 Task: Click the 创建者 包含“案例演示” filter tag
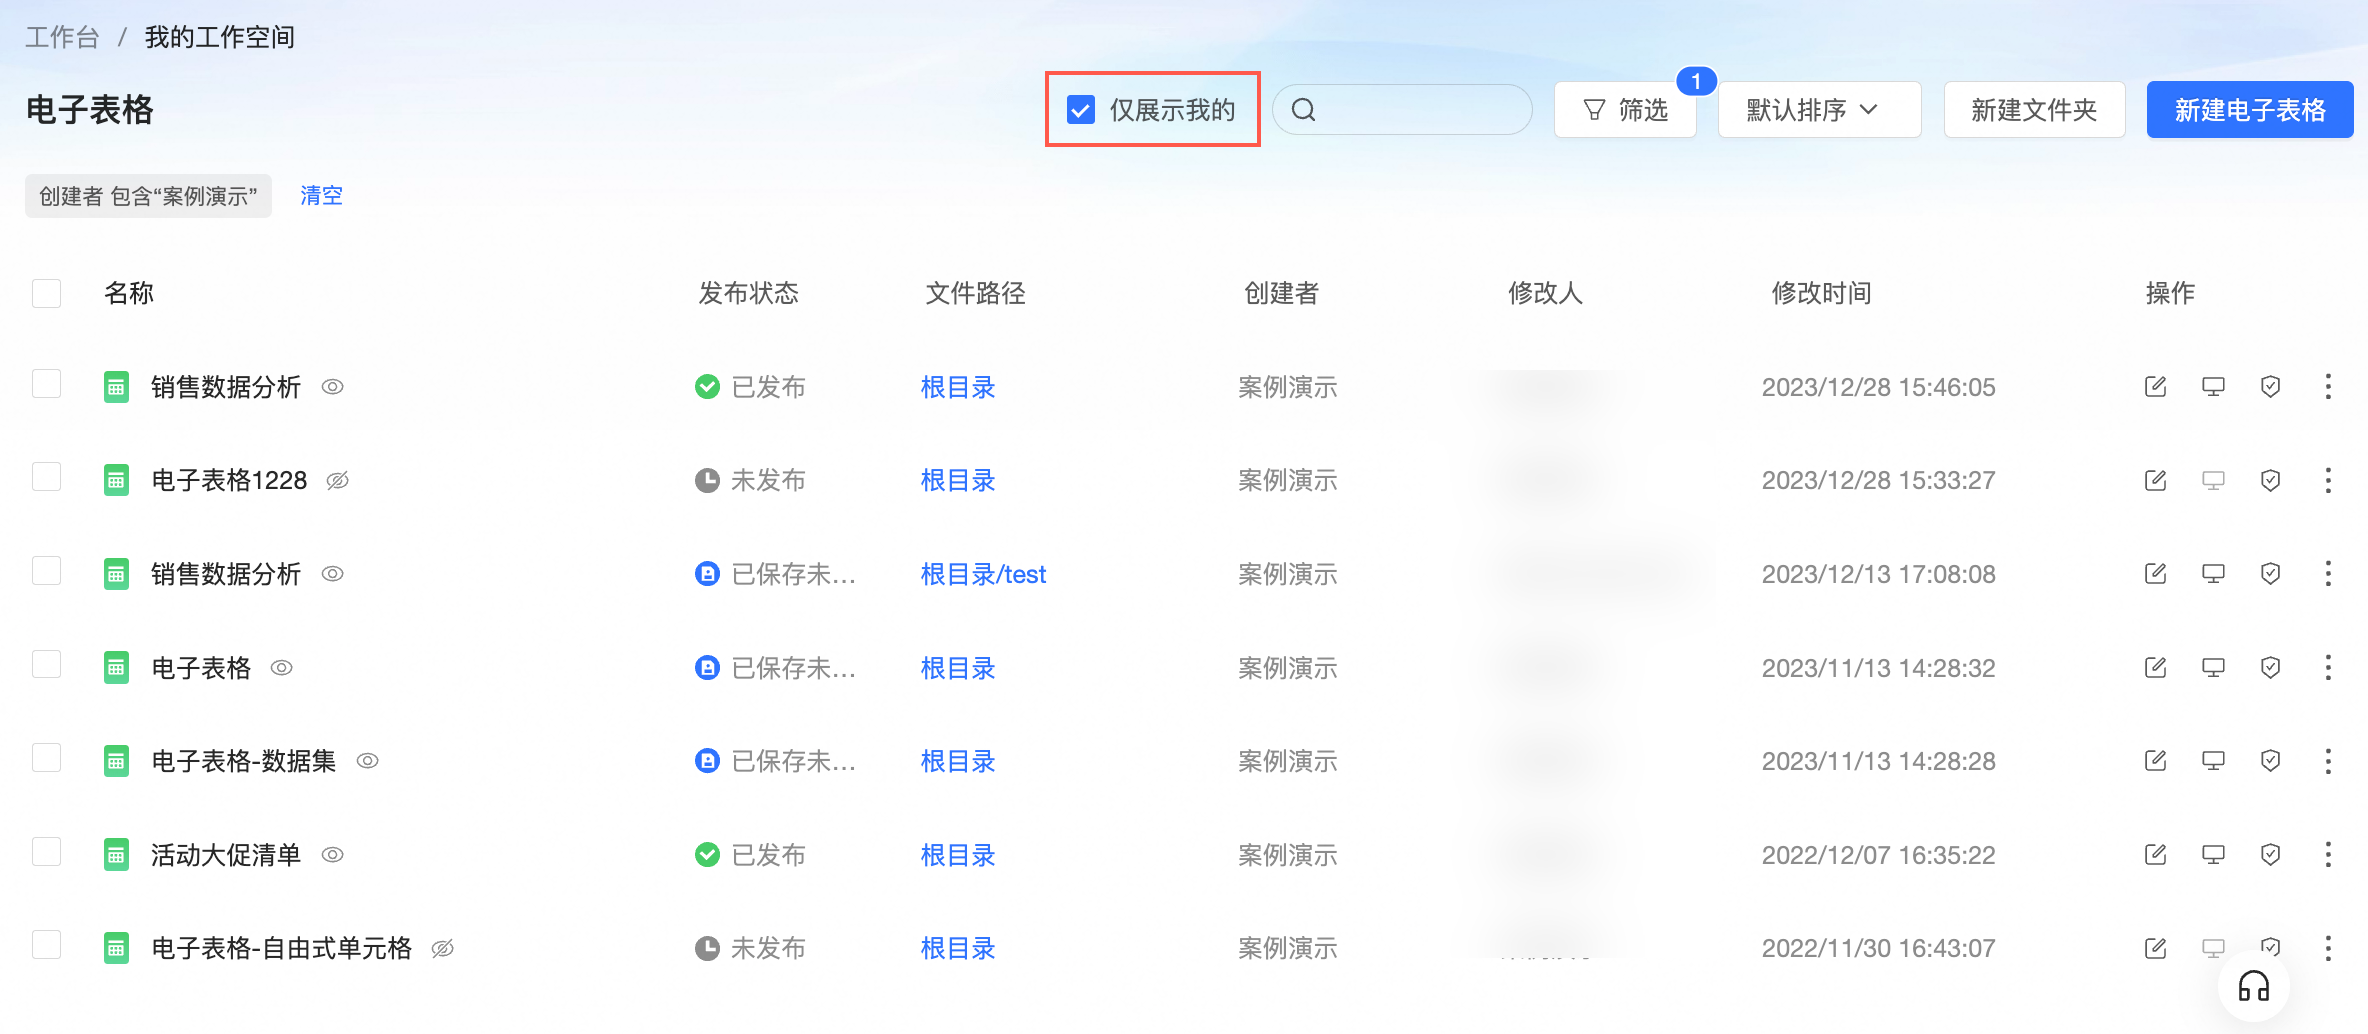(148, 196)
